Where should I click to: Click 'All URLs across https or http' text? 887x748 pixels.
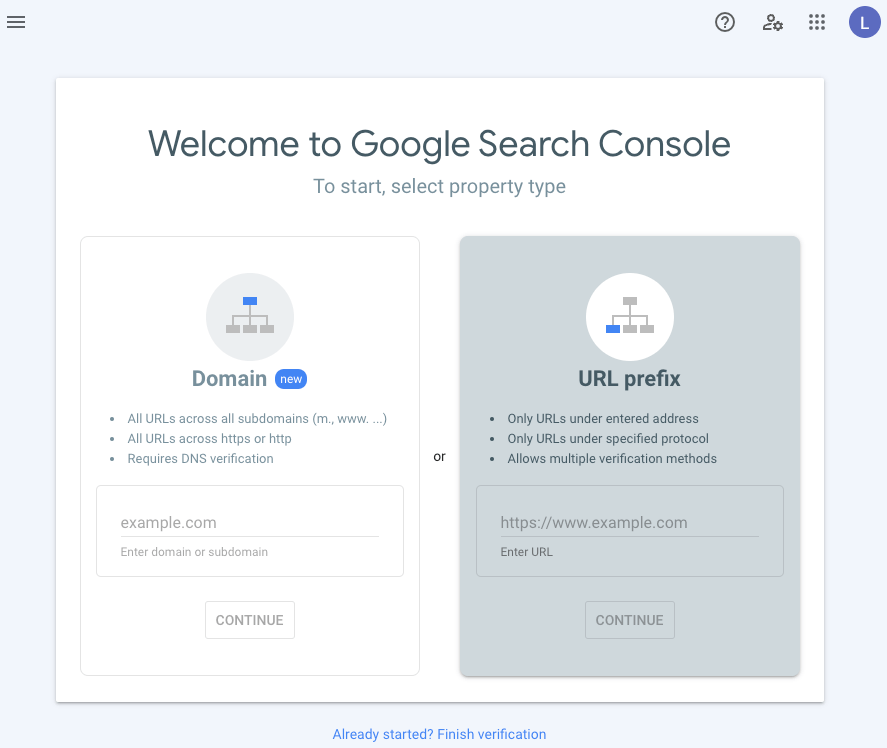pos(209,439)
